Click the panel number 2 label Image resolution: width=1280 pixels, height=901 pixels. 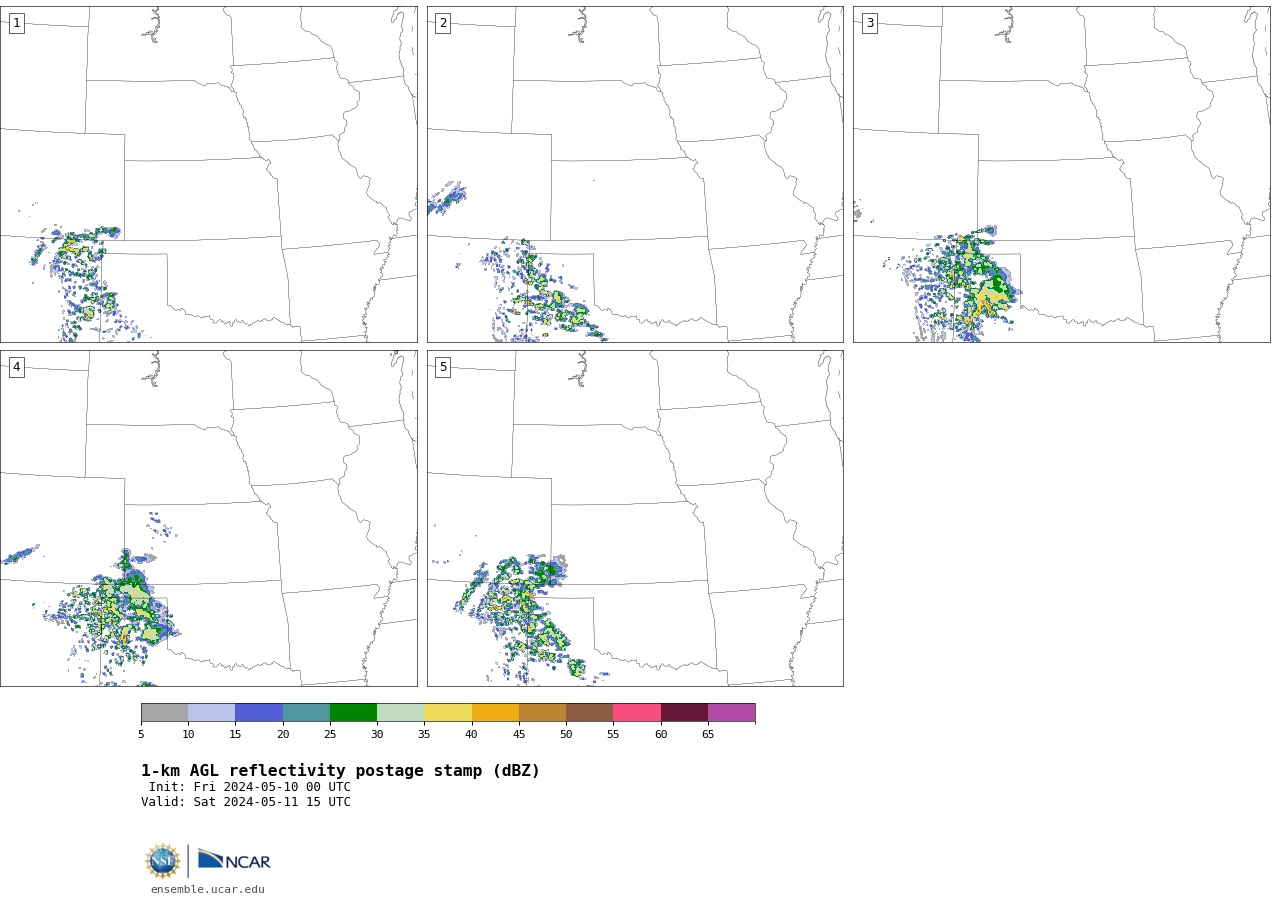click(x=443, y=23)
